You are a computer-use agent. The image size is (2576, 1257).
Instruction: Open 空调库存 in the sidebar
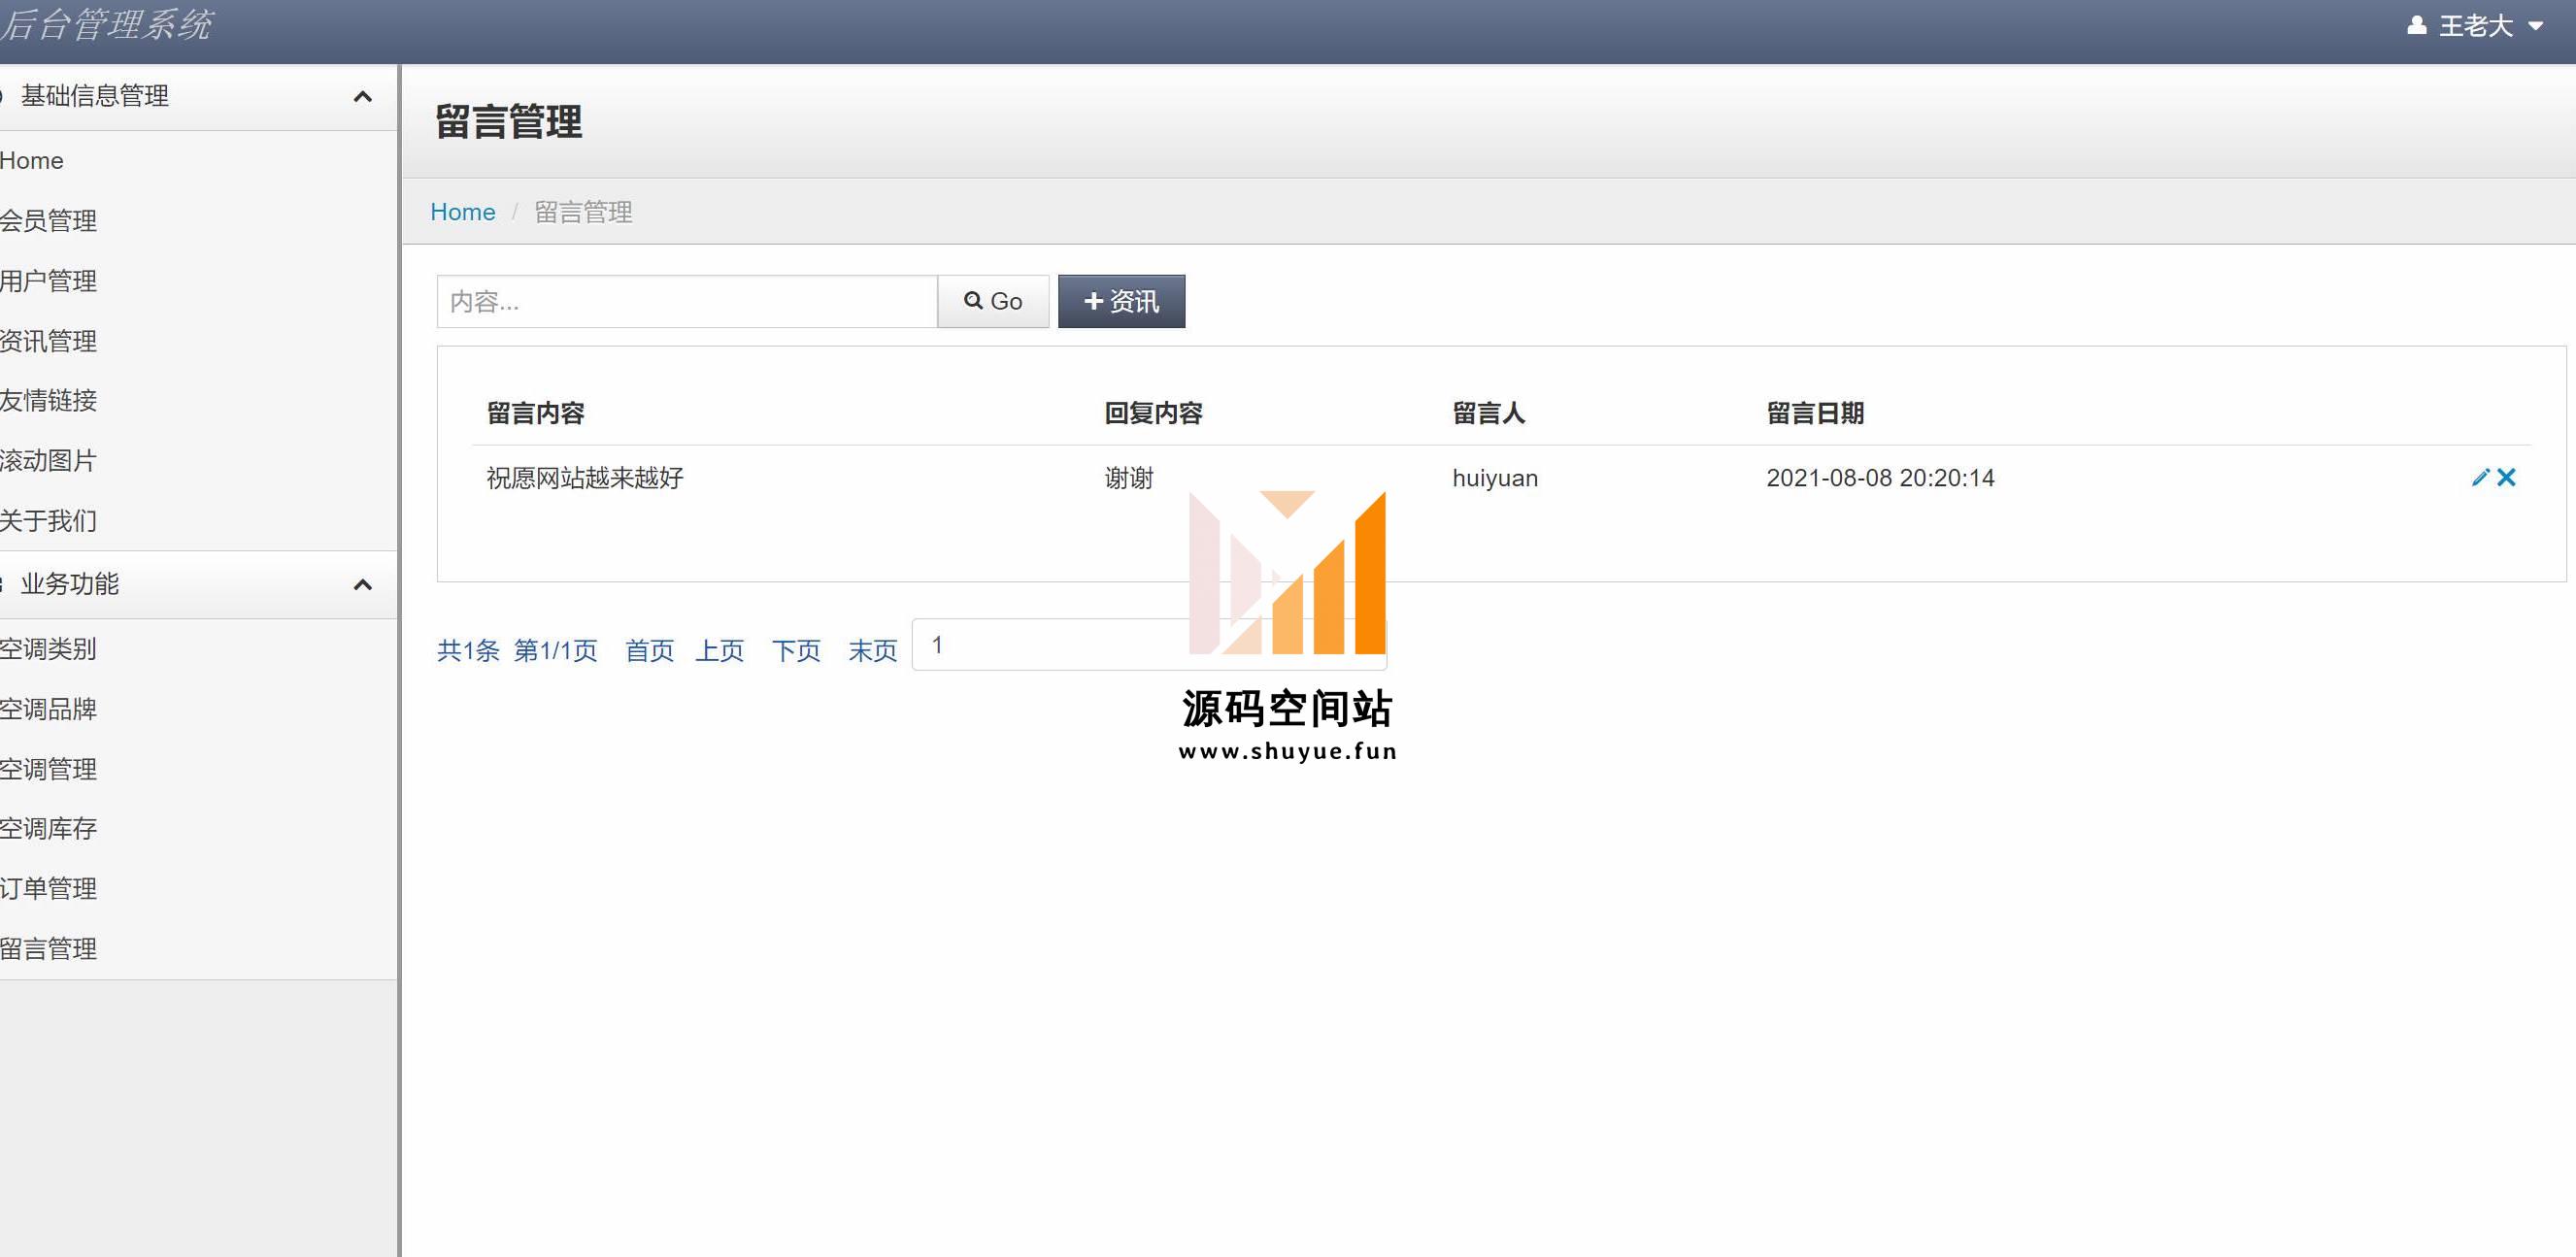pyautogui.click(x=48, y=828)
